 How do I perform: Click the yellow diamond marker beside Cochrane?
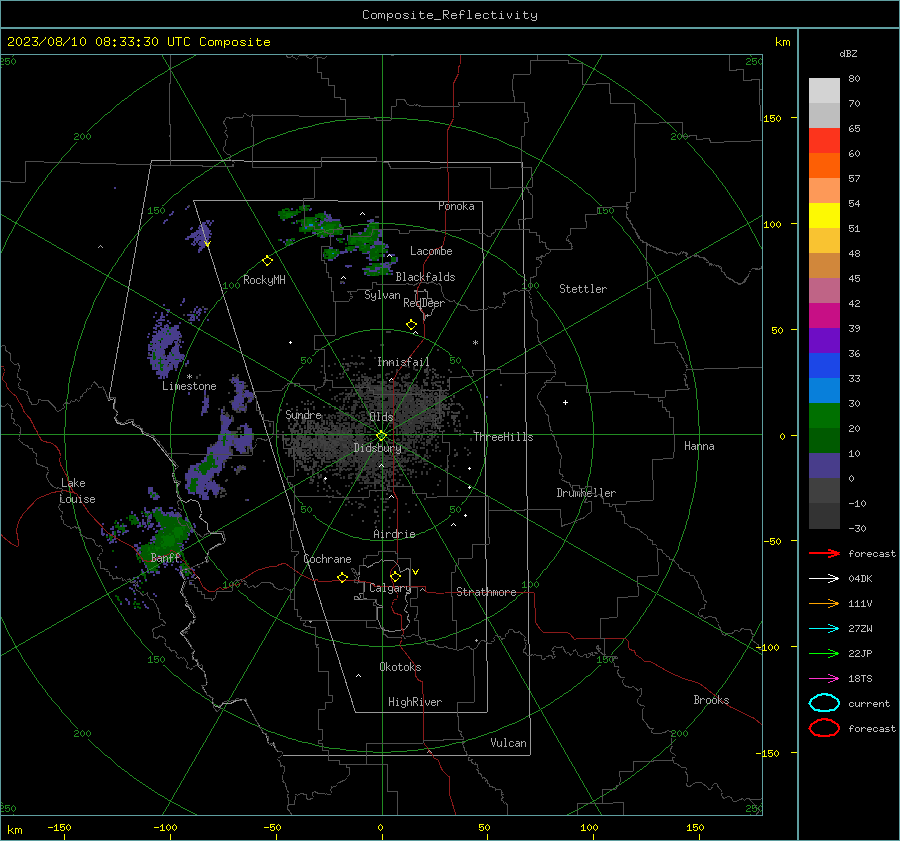coord(342,577)
